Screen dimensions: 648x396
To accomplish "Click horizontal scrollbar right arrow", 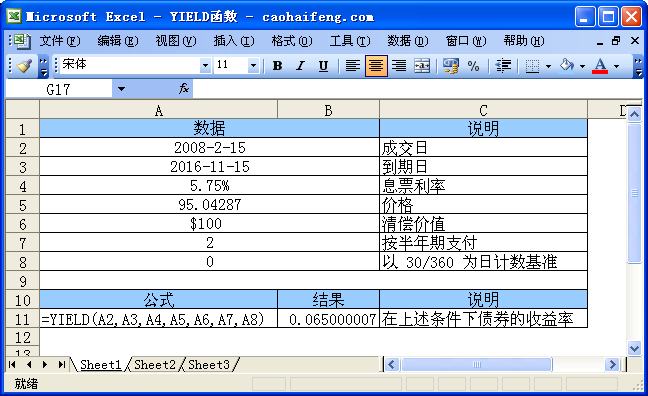I will [x=612, y=364].
